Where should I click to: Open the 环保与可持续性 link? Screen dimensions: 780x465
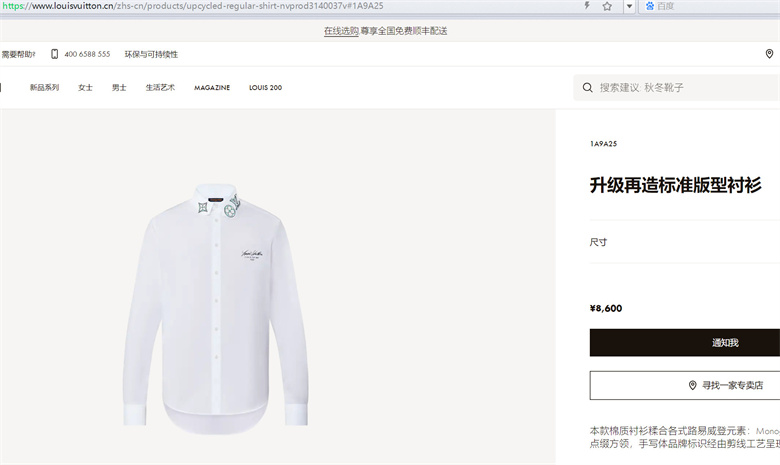pyautogui.click(x=151, y=54)
